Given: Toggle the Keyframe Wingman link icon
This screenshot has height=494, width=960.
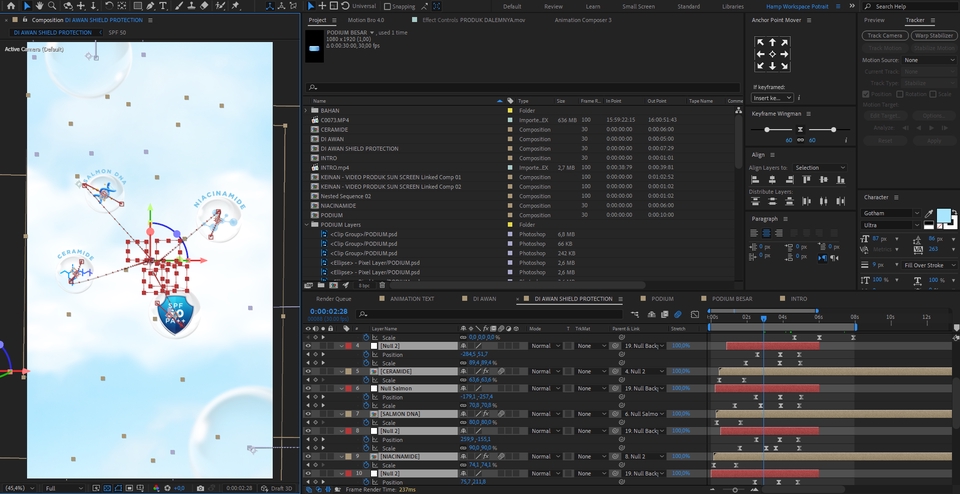Looking at the screenshot, I should (x=800, y=140).
